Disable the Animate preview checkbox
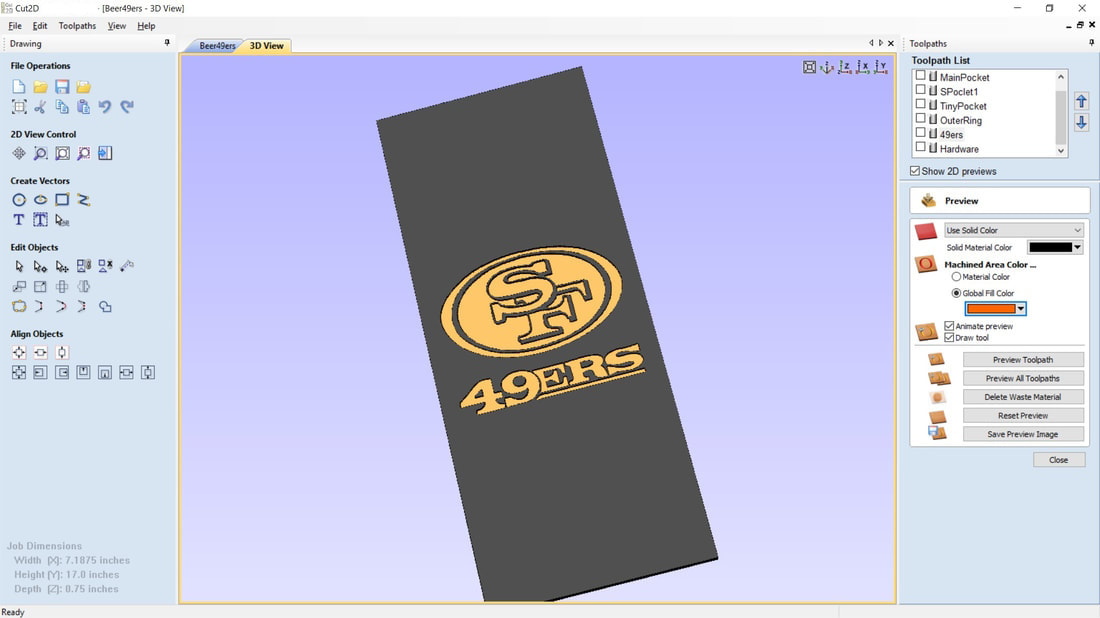Image resolution: width=1100 pixels, height=618 pixels. click(949, 326)
